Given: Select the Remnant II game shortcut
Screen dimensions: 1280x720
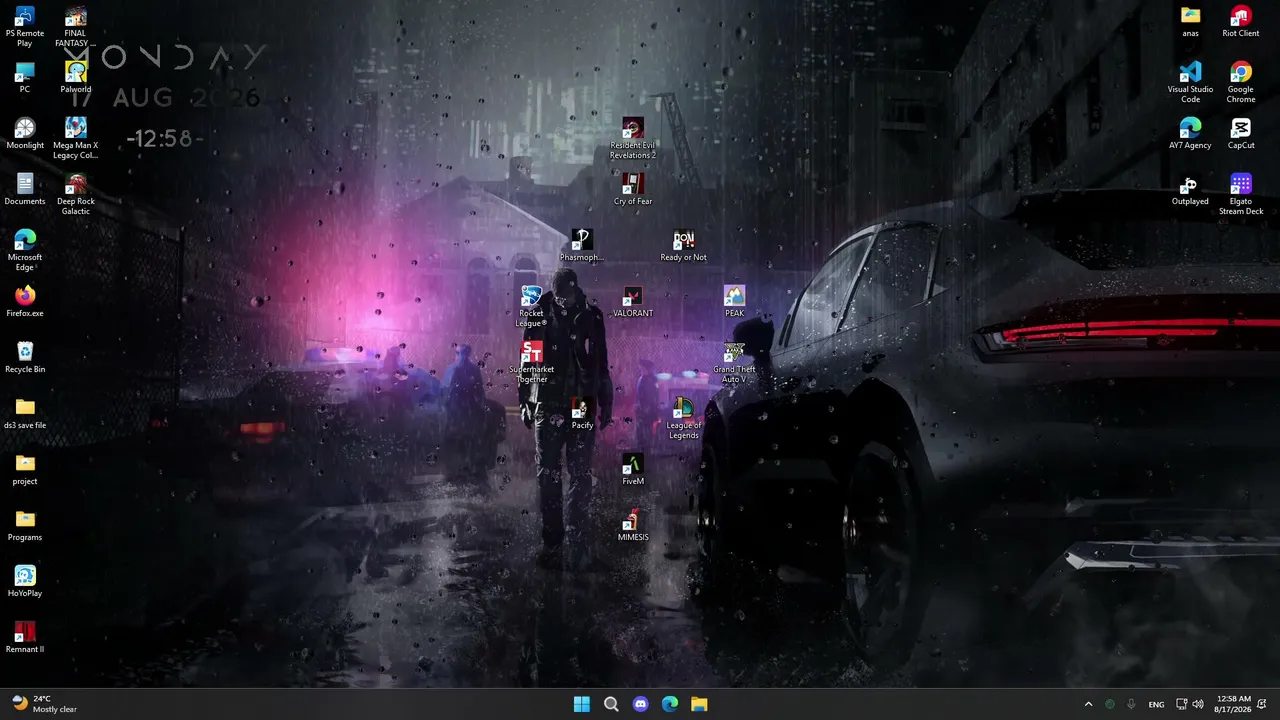Looking at the screenshot, I should [x=25, y=638].
